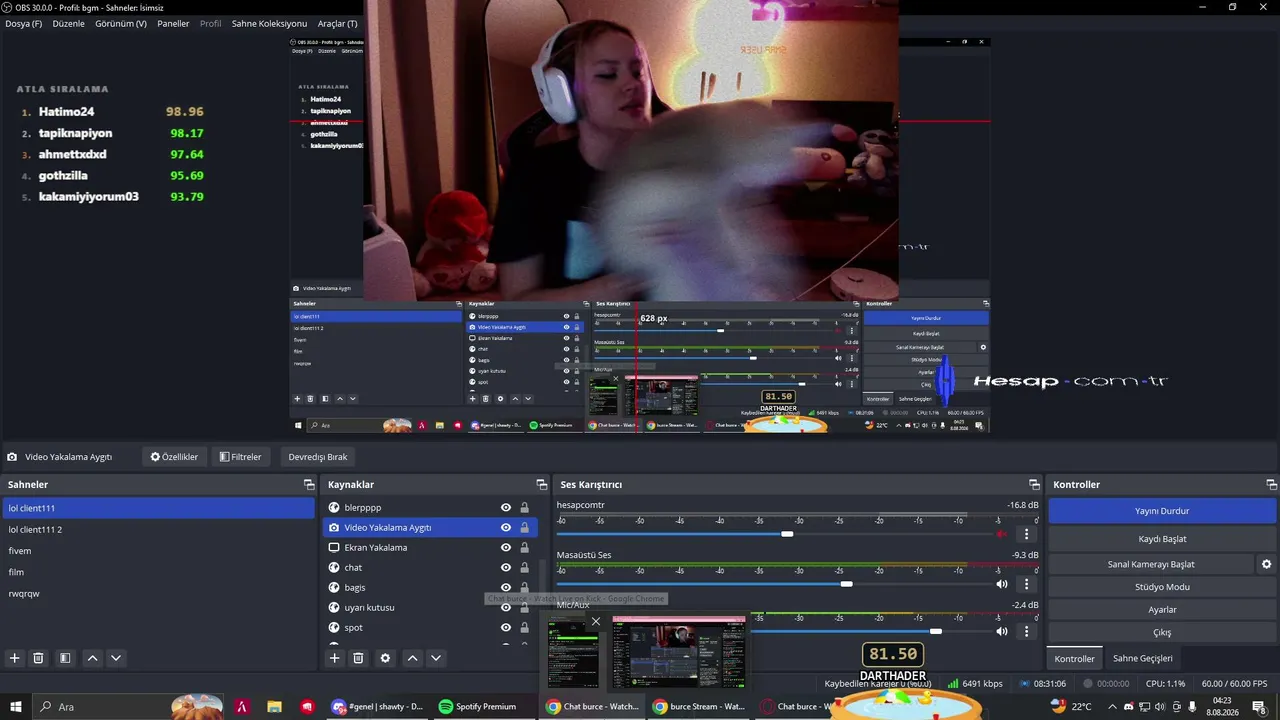The image size is (1280, 720).
Task: Open source properties gear in Kaynaklar toolbar
Action: pos(385,658)
